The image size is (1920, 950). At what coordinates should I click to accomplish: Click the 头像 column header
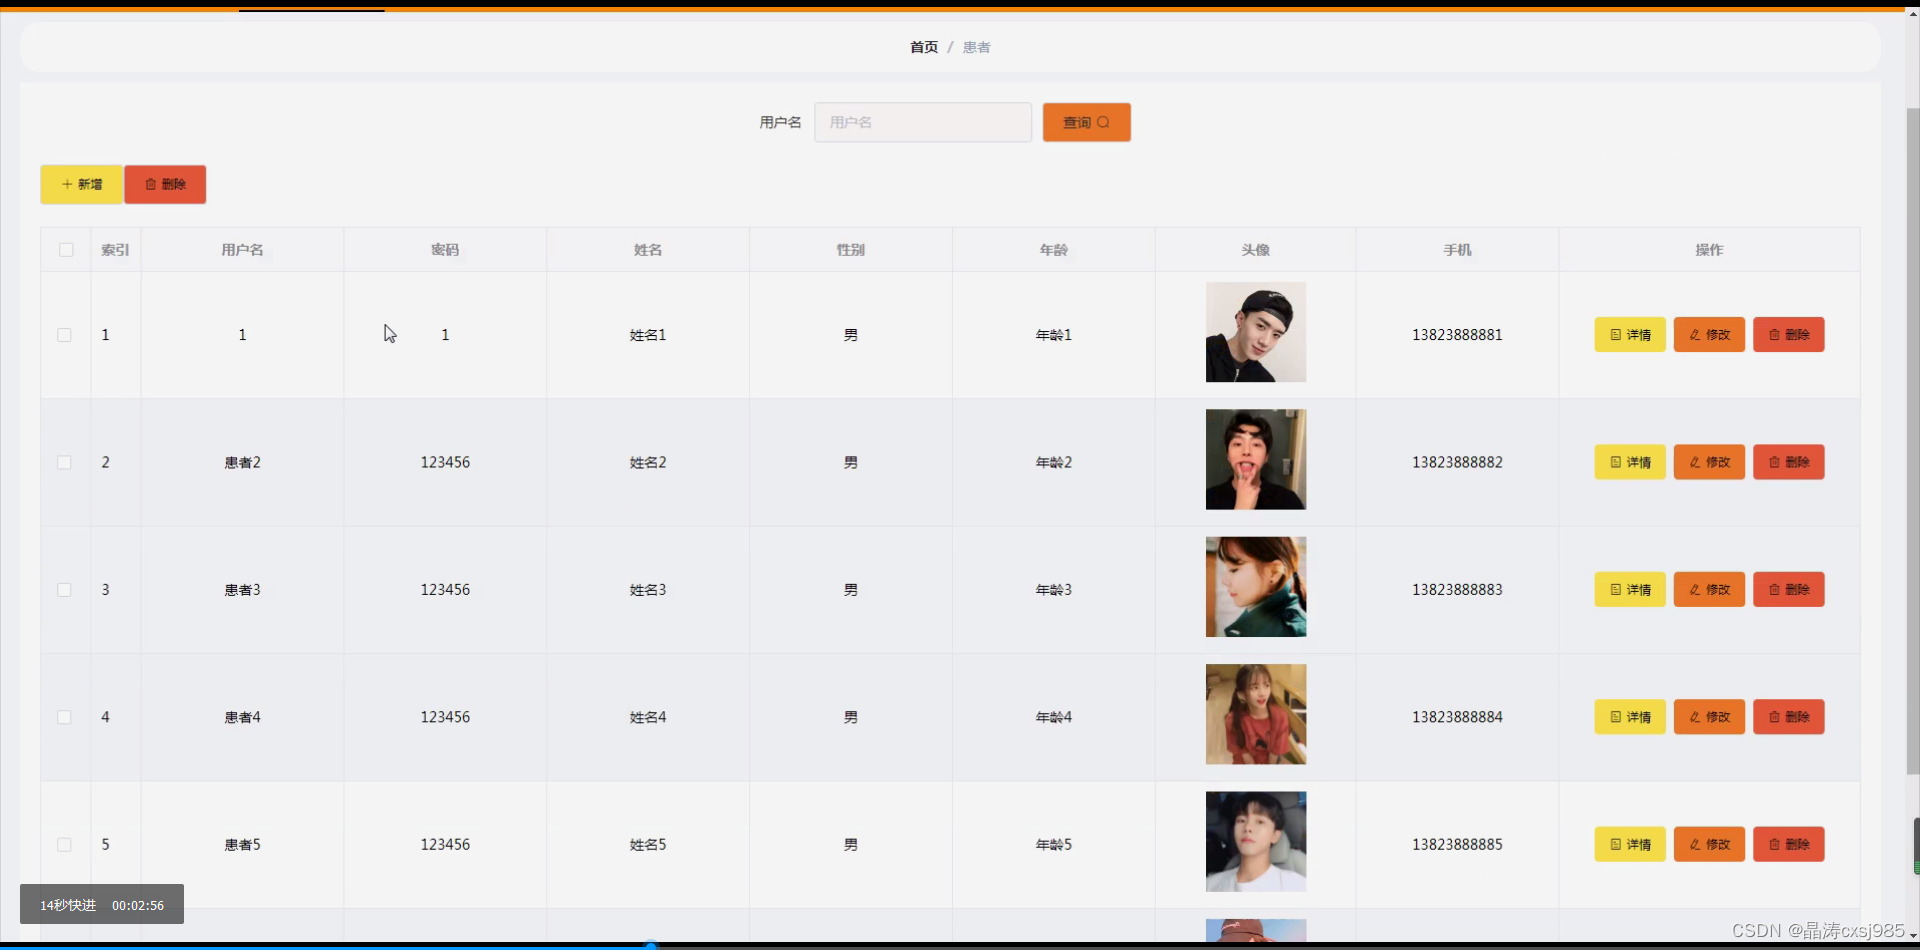(x=1256, y=250)
